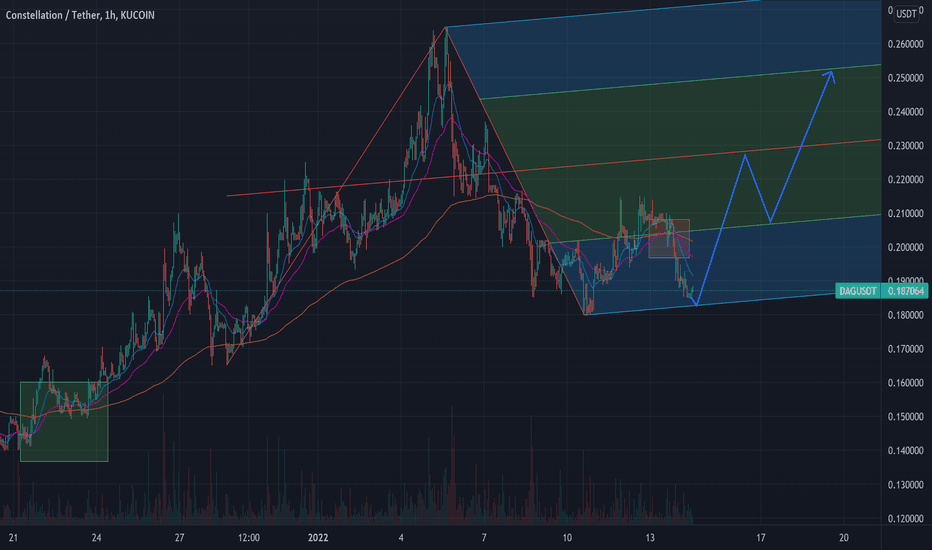Click the 0.140000 price axis label

point(905,451)
